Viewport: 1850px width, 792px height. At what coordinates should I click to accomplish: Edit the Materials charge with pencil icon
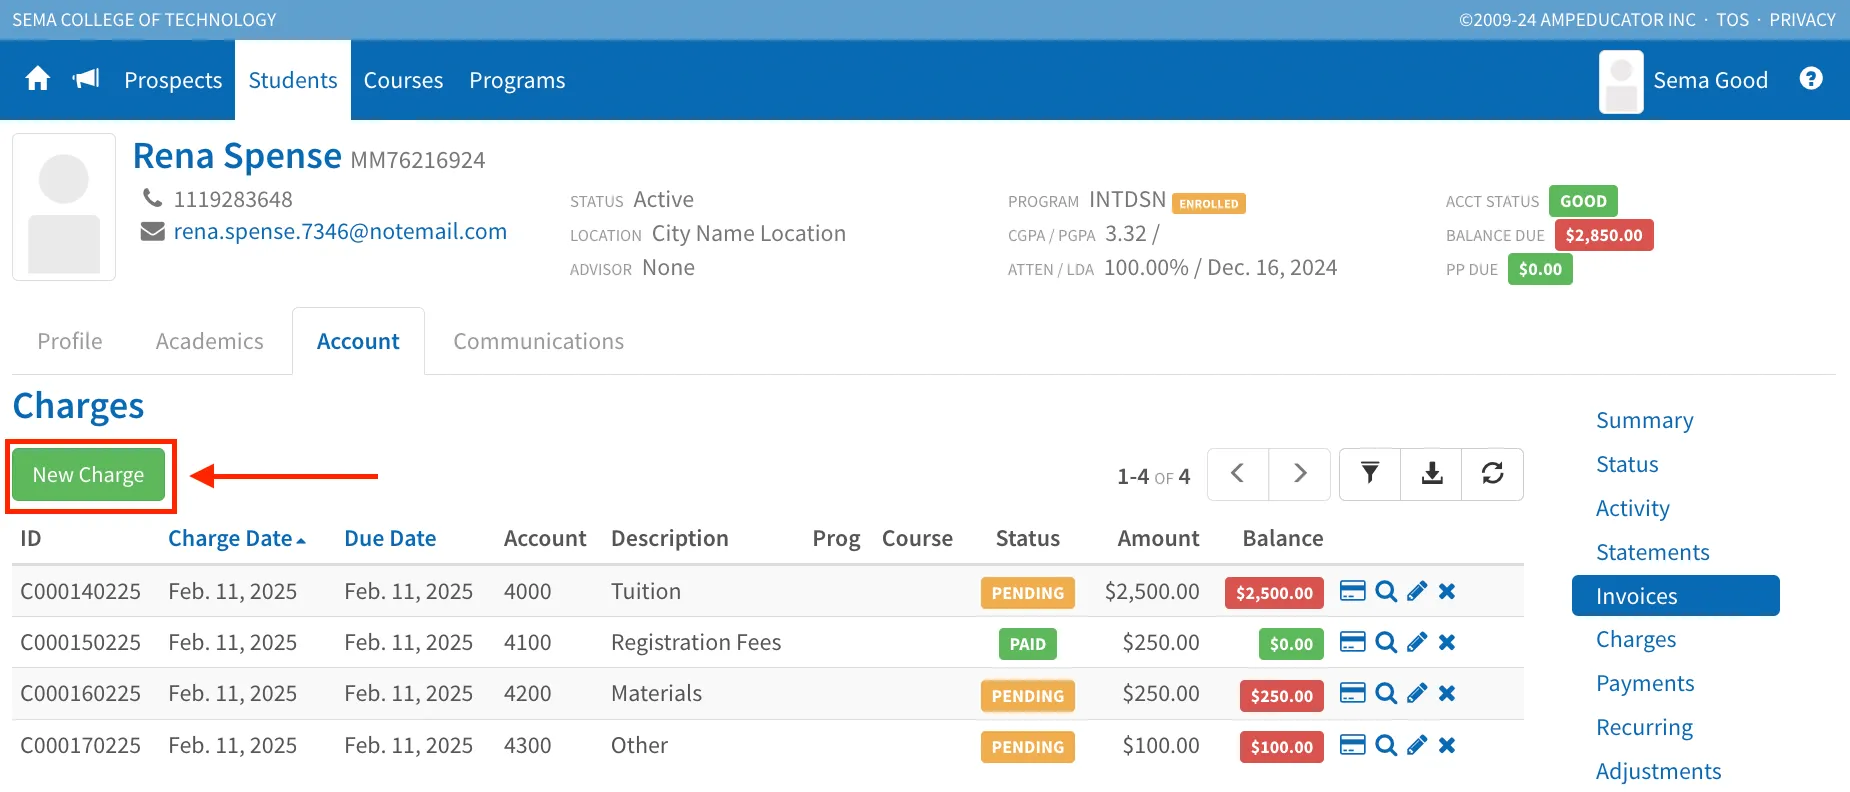coord(1416,694)
